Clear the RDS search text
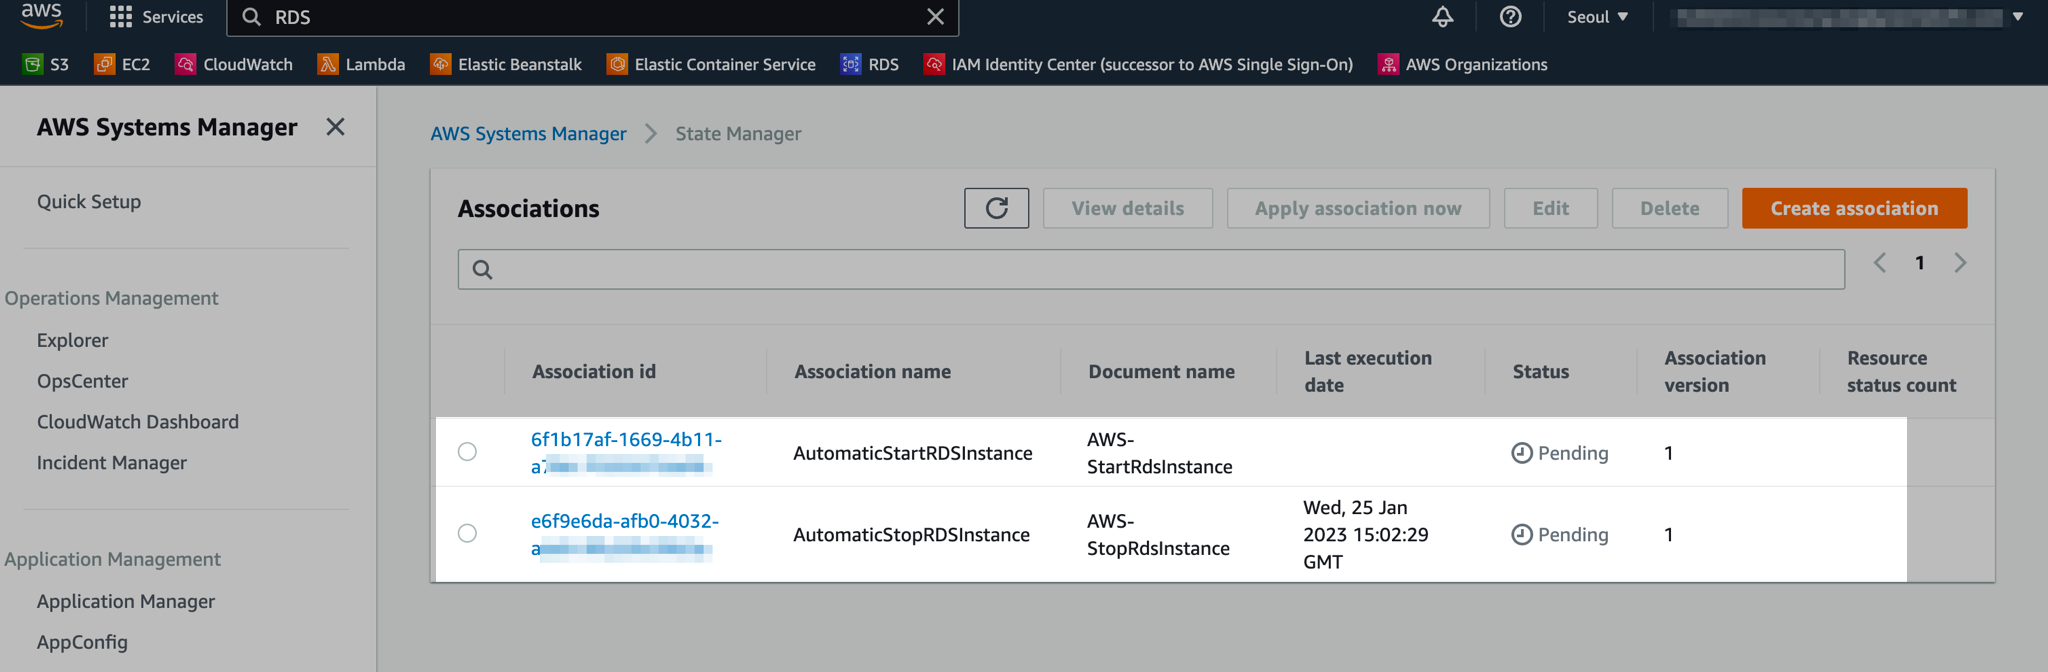The image size is (2048, 672). [x=935, y=17]
